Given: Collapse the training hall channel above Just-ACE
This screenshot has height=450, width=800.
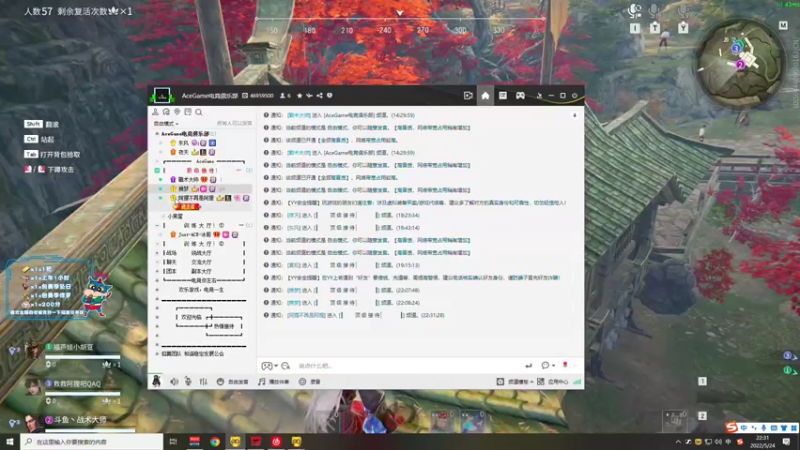Looking at the screenshot, I should (x=157, y=226).
